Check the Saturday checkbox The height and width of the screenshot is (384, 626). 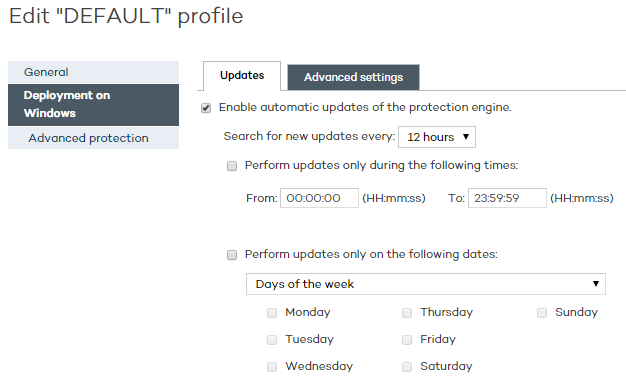tap(407, 367)
